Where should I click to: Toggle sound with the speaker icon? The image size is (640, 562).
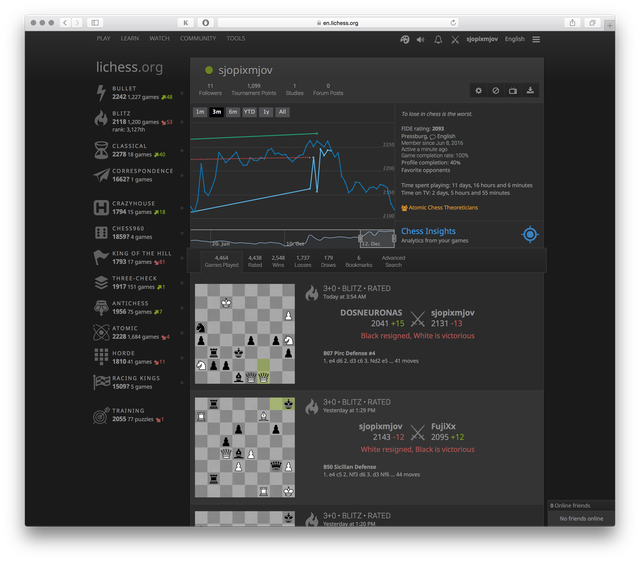tap(420, 40)
